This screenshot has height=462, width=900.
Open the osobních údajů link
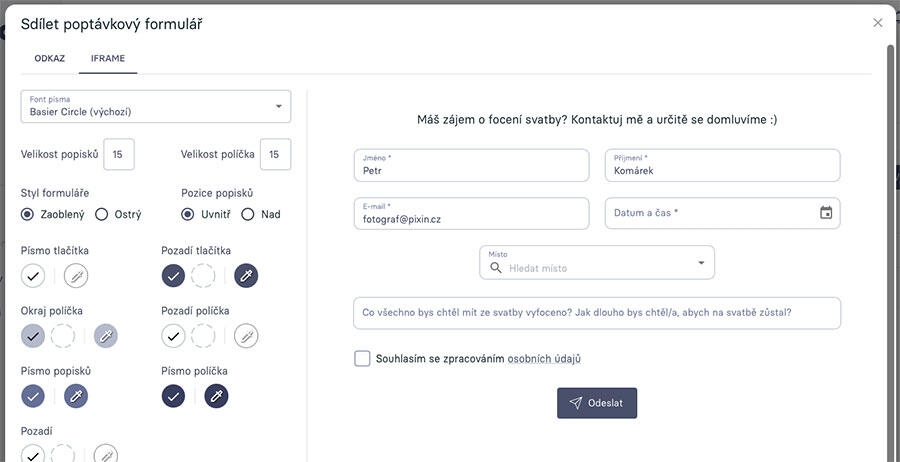(544, 359)
